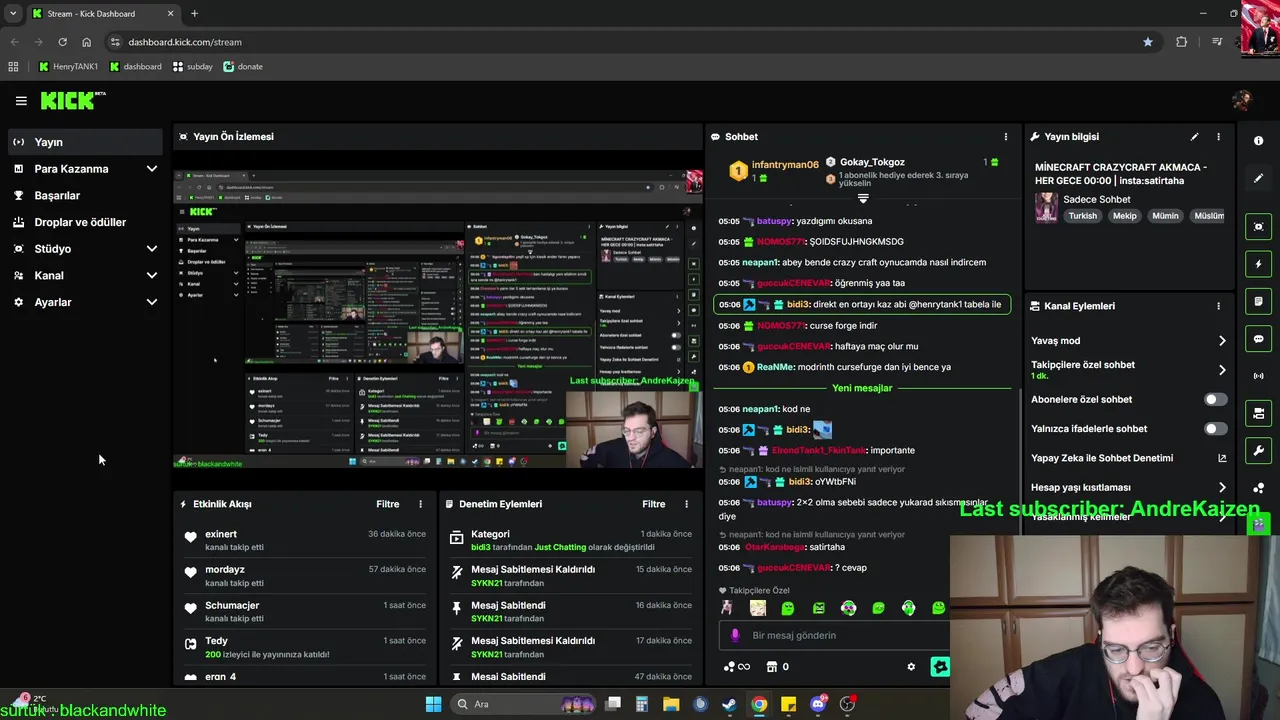Open Başarılar in the sidebar
This screenshot has width=1280, height=720.
[x=85, y=195]
